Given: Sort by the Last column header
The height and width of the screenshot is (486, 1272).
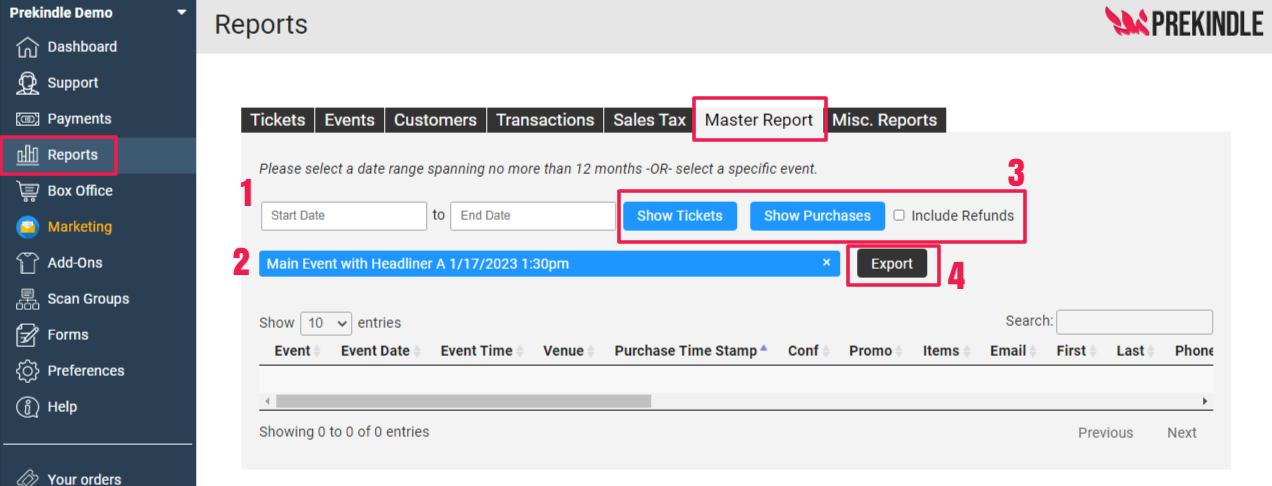Looking at the screenshot, I should (1136, 351).
